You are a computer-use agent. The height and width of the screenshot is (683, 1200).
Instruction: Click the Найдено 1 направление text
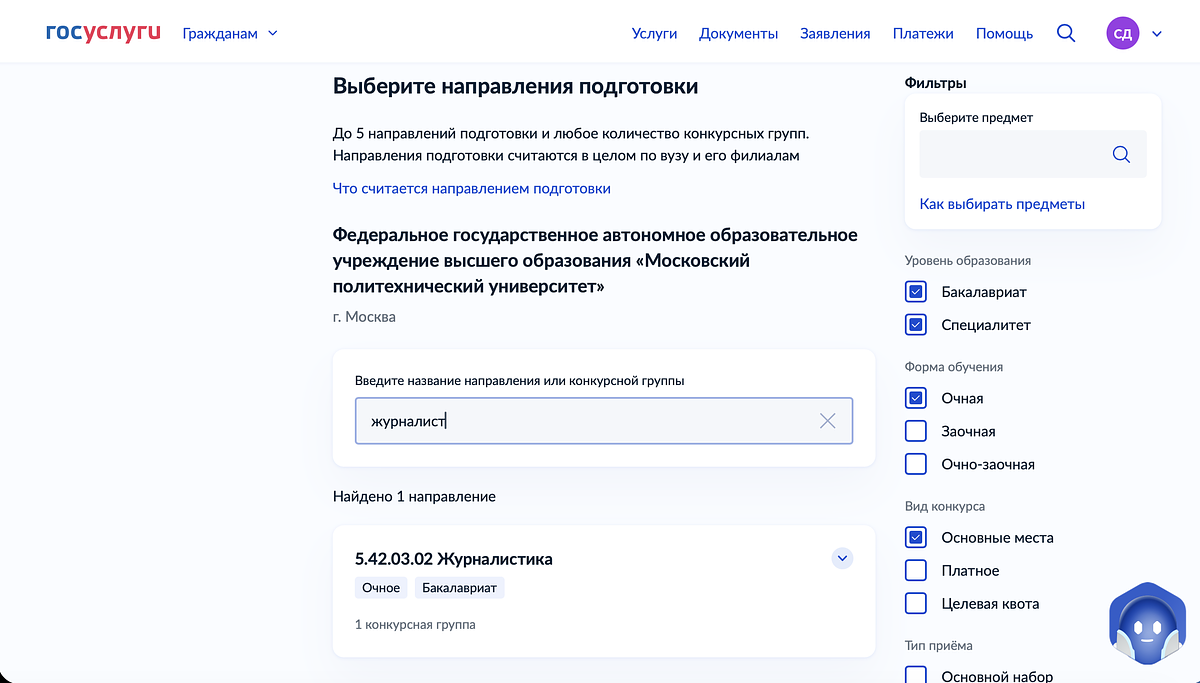(x=414, y=496)
